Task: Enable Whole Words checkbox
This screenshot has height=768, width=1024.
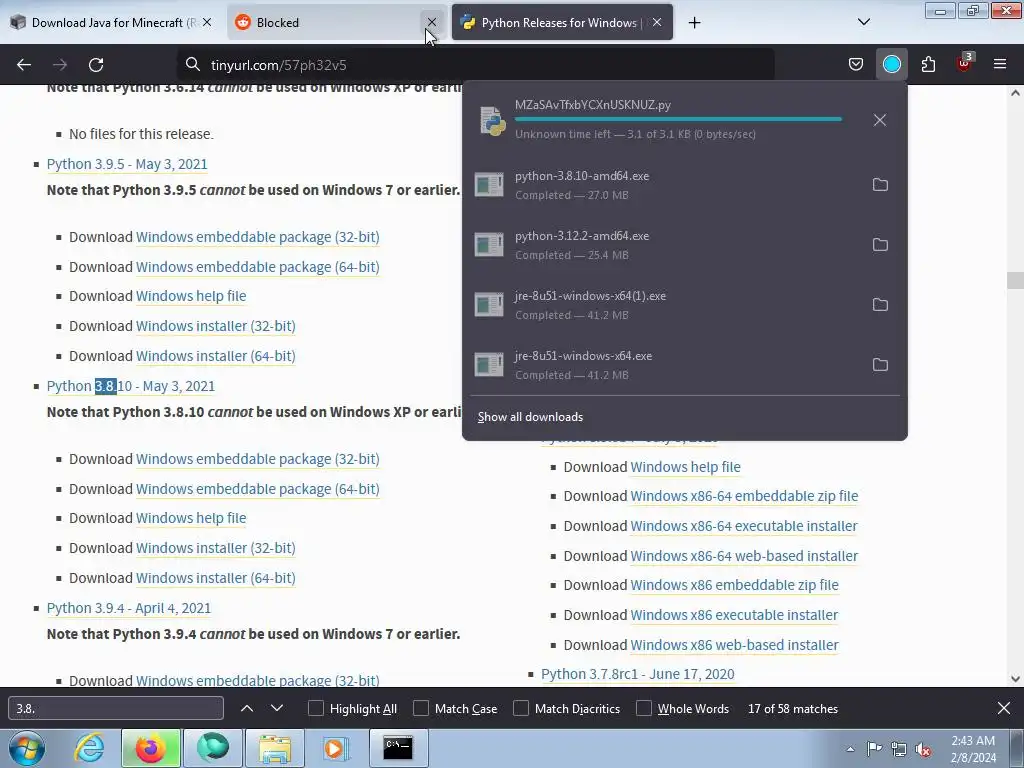Action: click(x=644, y=709)
